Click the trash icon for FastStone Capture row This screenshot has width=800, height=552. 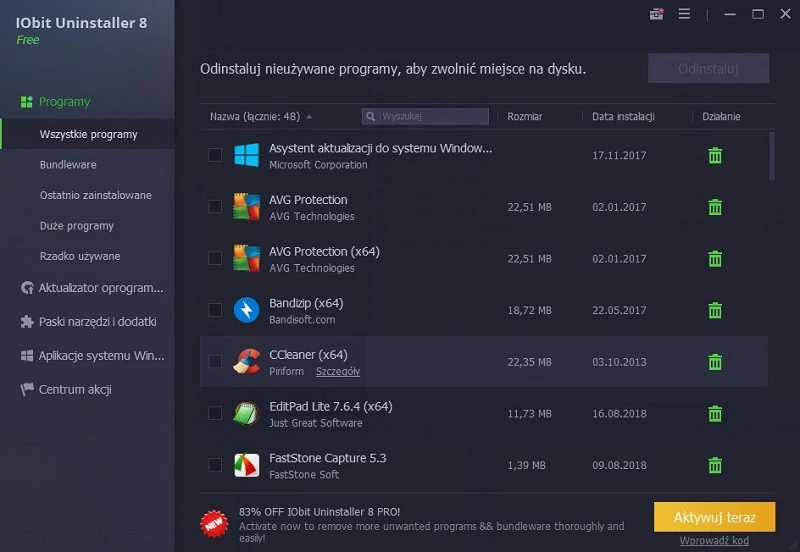click(715, 465)
